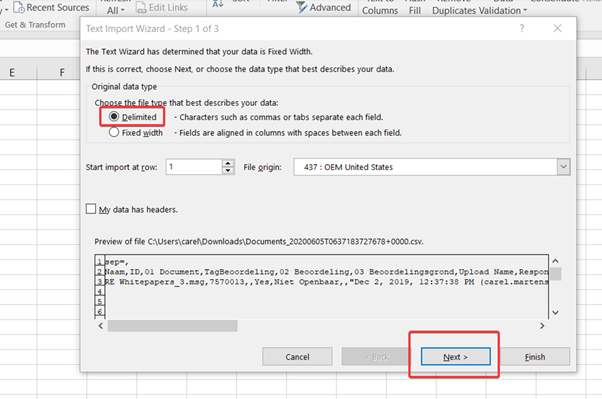Click the sort A-Z icon
This screenshot has height=399, width=602.
tap(218, 4)
